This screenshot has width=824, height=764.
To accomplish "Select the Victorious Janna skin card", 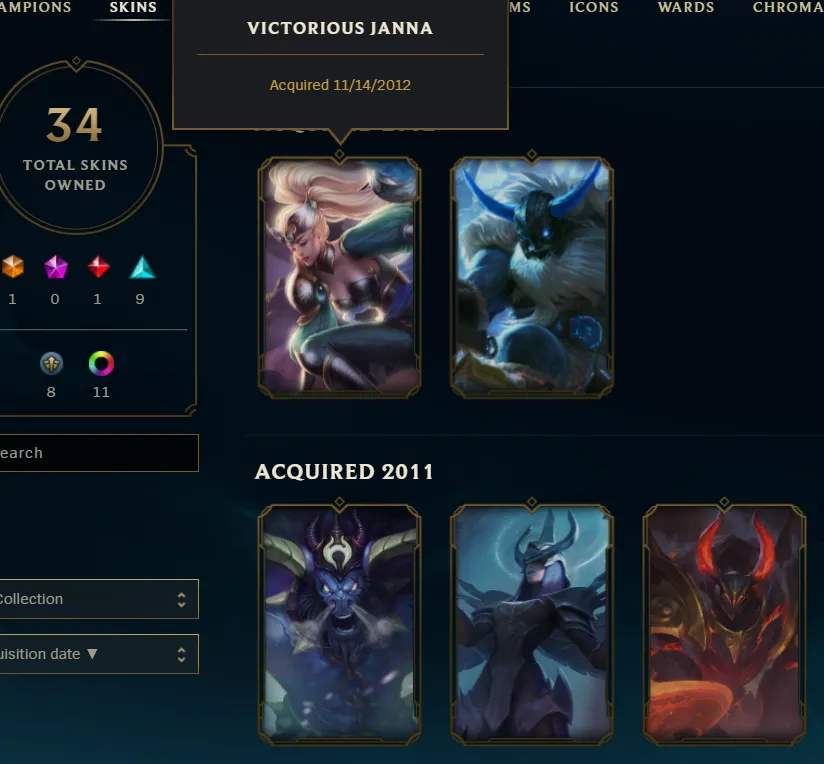I will click(339, 277).
